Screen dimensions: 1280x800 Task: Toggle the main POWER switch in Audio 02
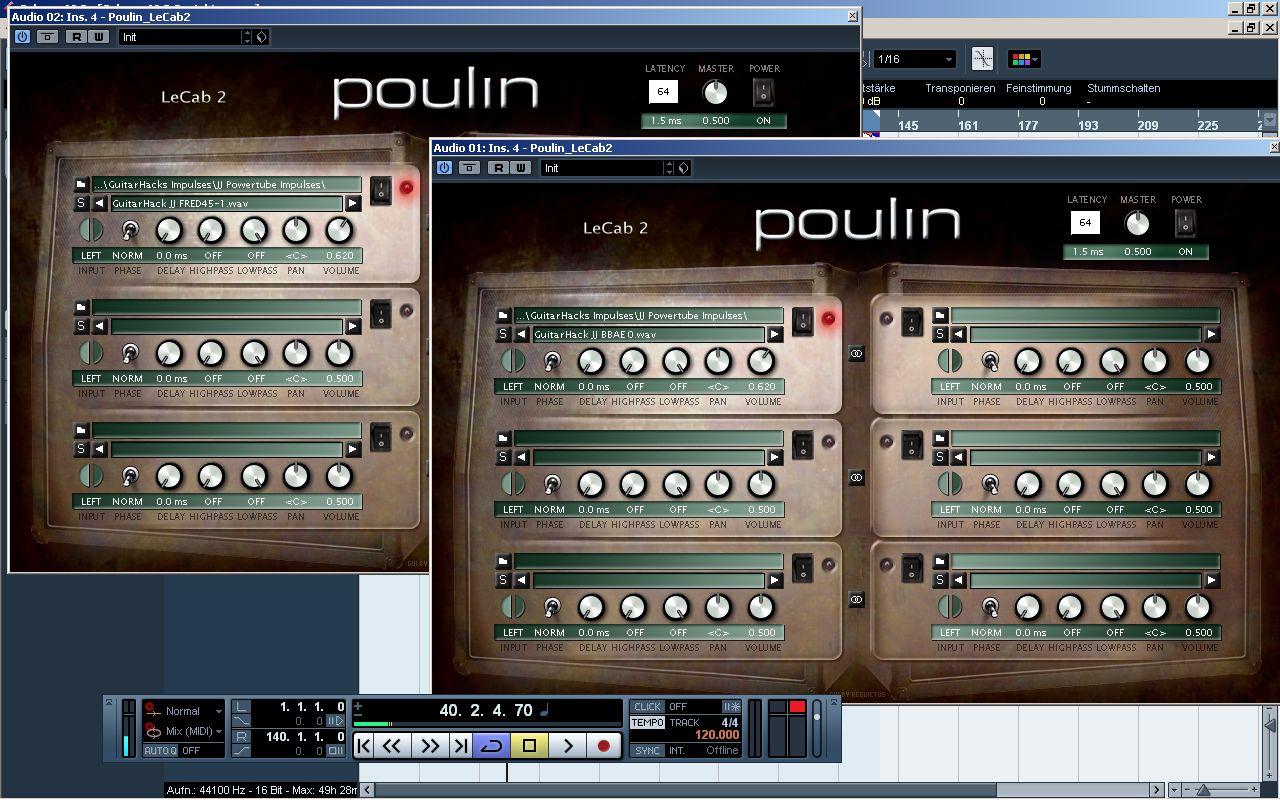764,92
